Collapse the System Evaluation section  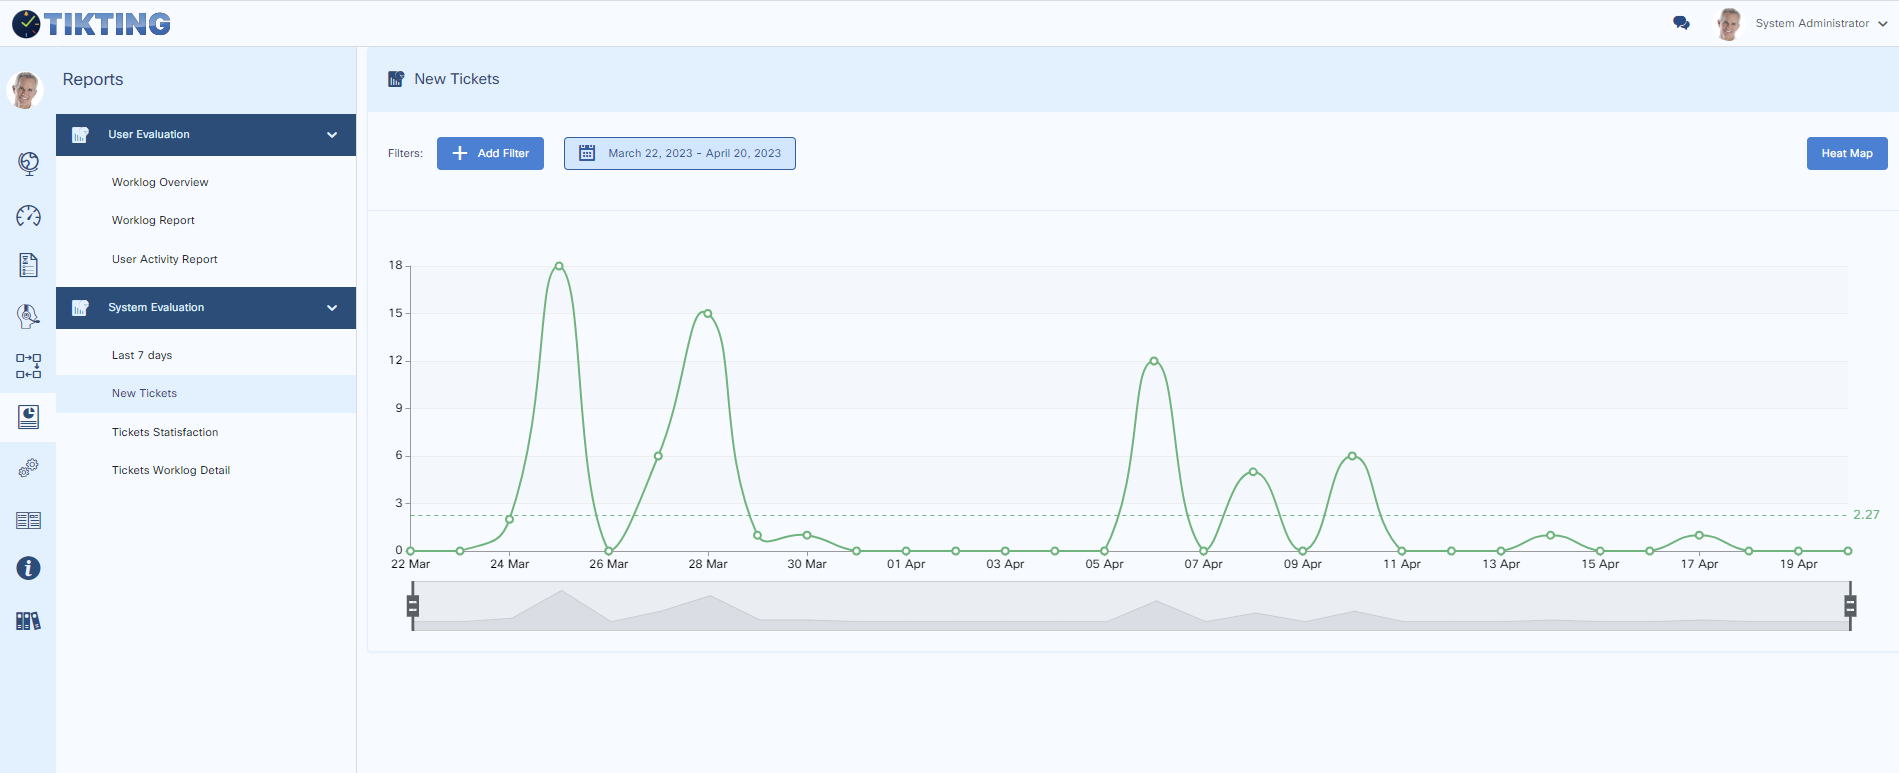(331, 308)
